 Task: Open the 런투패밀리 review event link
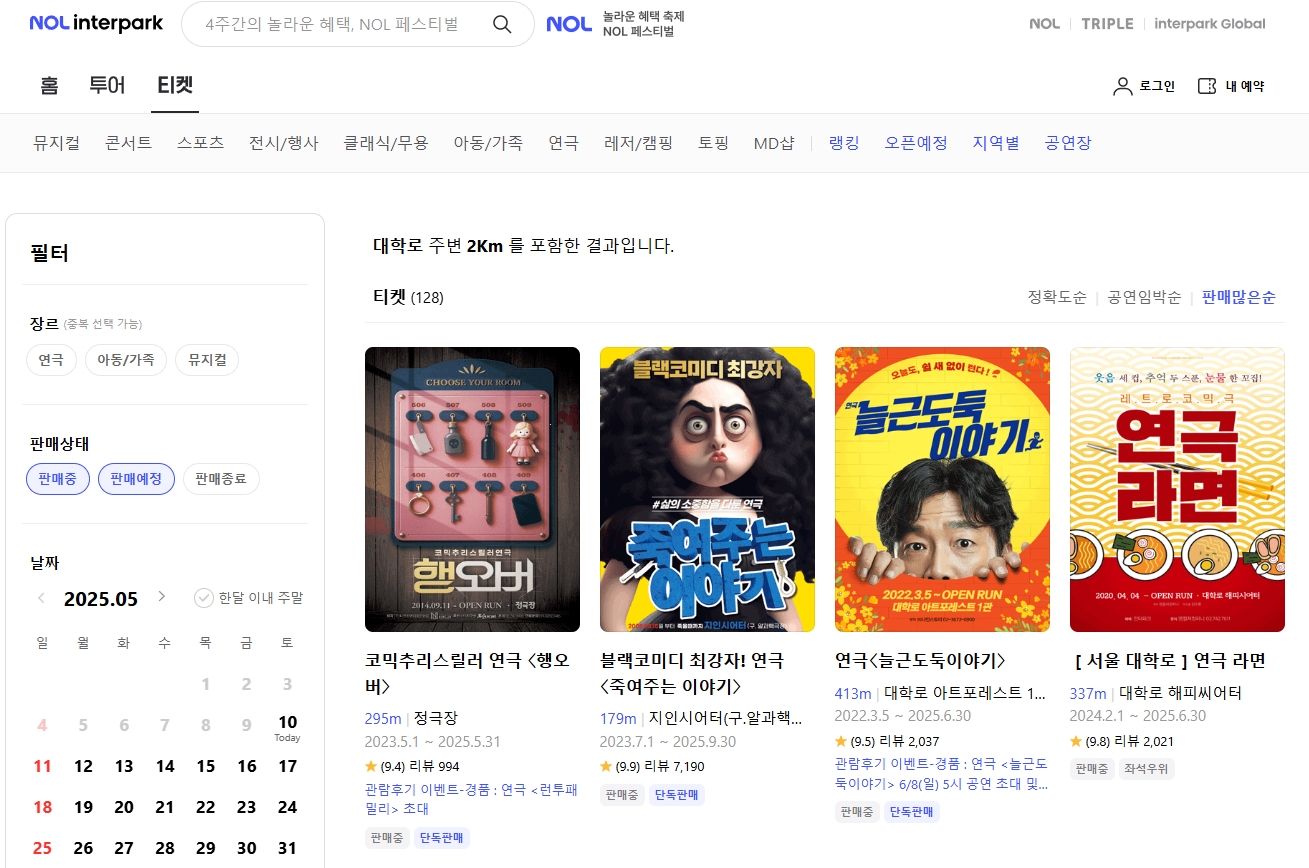pos(471,798)
